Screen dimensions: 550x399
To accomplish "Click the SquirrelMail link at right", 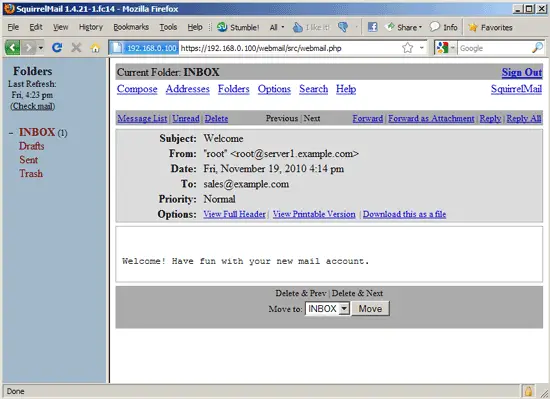I will click(516, 89).
